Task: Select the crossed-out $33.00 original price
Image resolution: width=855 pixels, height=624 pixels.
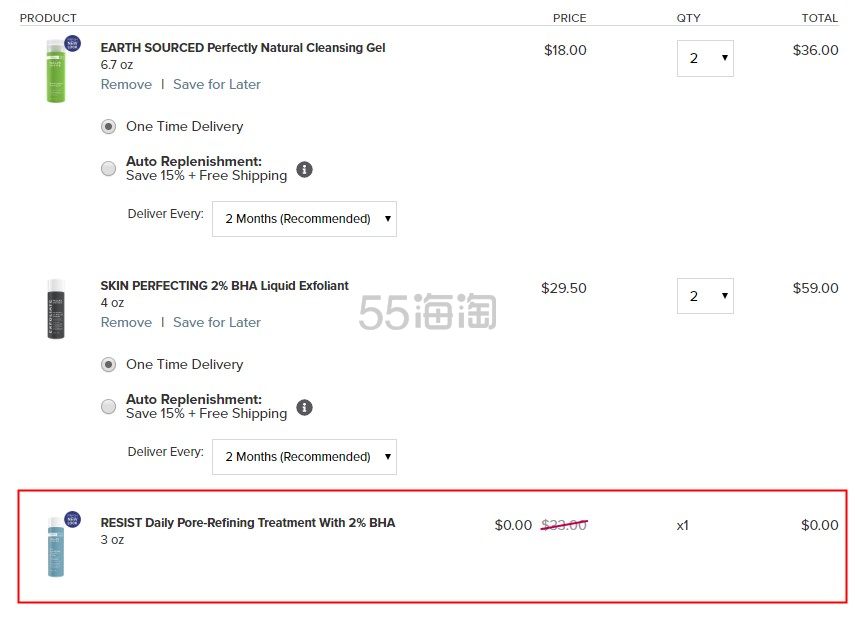Action: point(564,525)
